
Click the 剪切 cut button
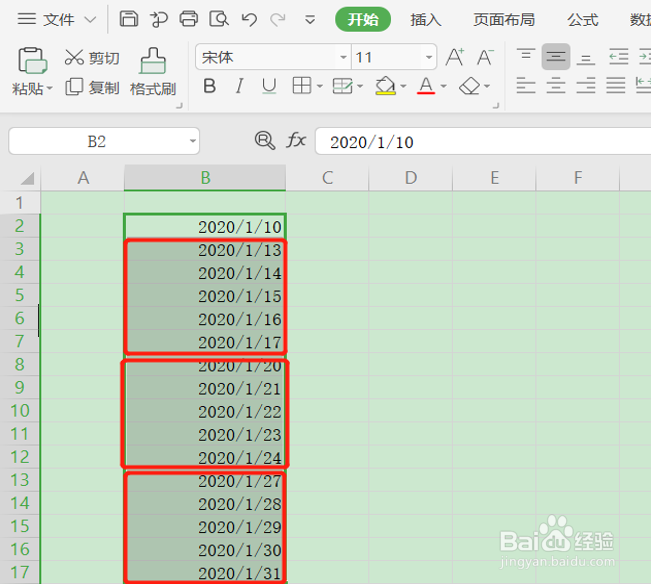92,58
